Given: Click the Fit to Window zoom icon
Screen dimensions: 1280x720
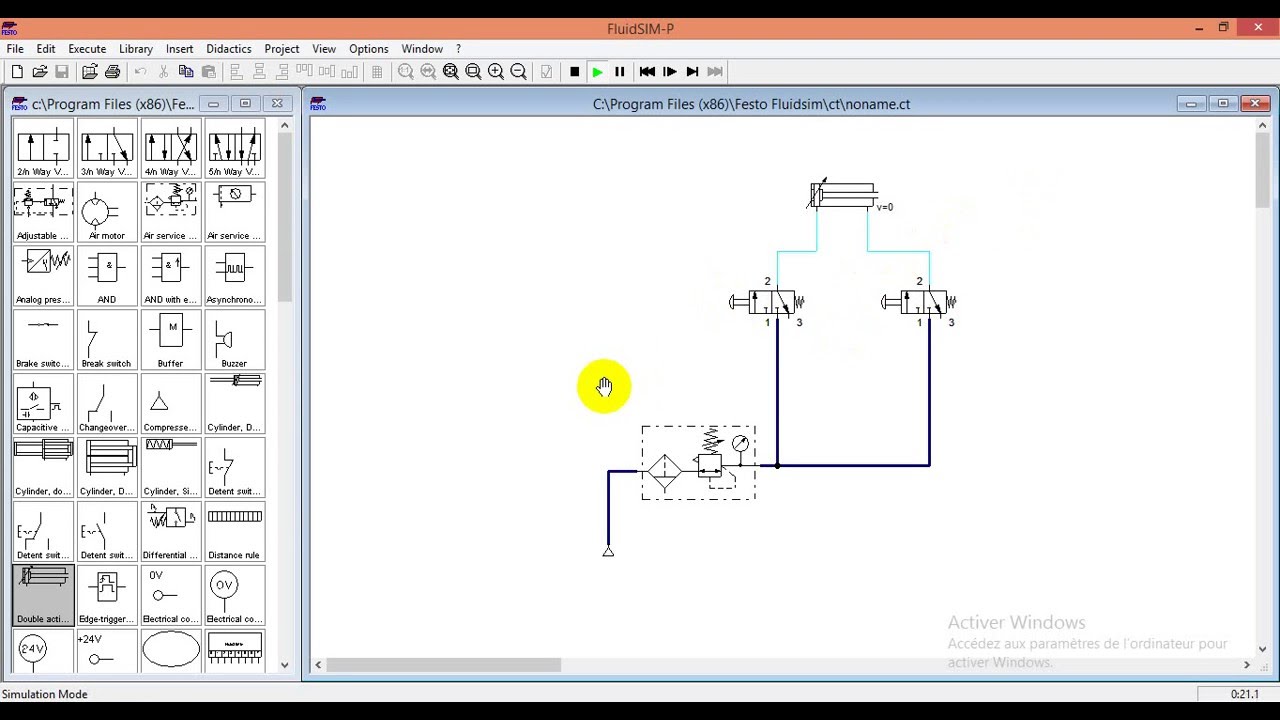Looking at the screenshot, I should click(x=451, y=72).
